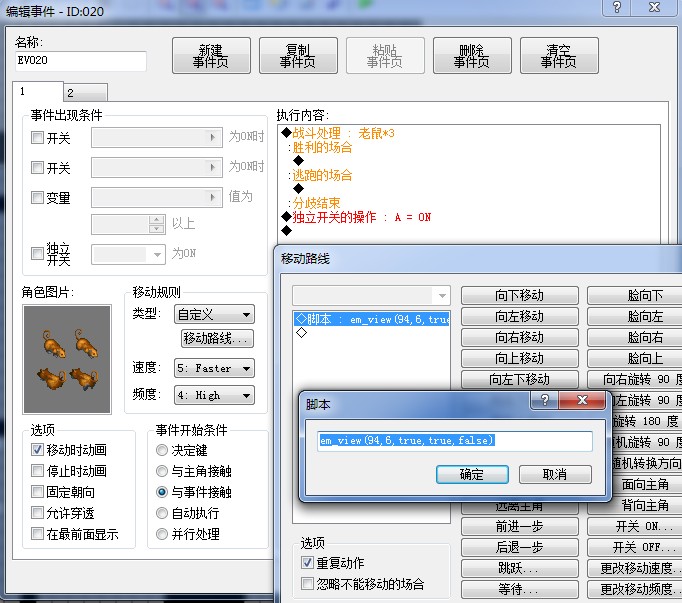Click the help question mark in title bar
The height and width of the screenshot is (603, 682).
618,7
